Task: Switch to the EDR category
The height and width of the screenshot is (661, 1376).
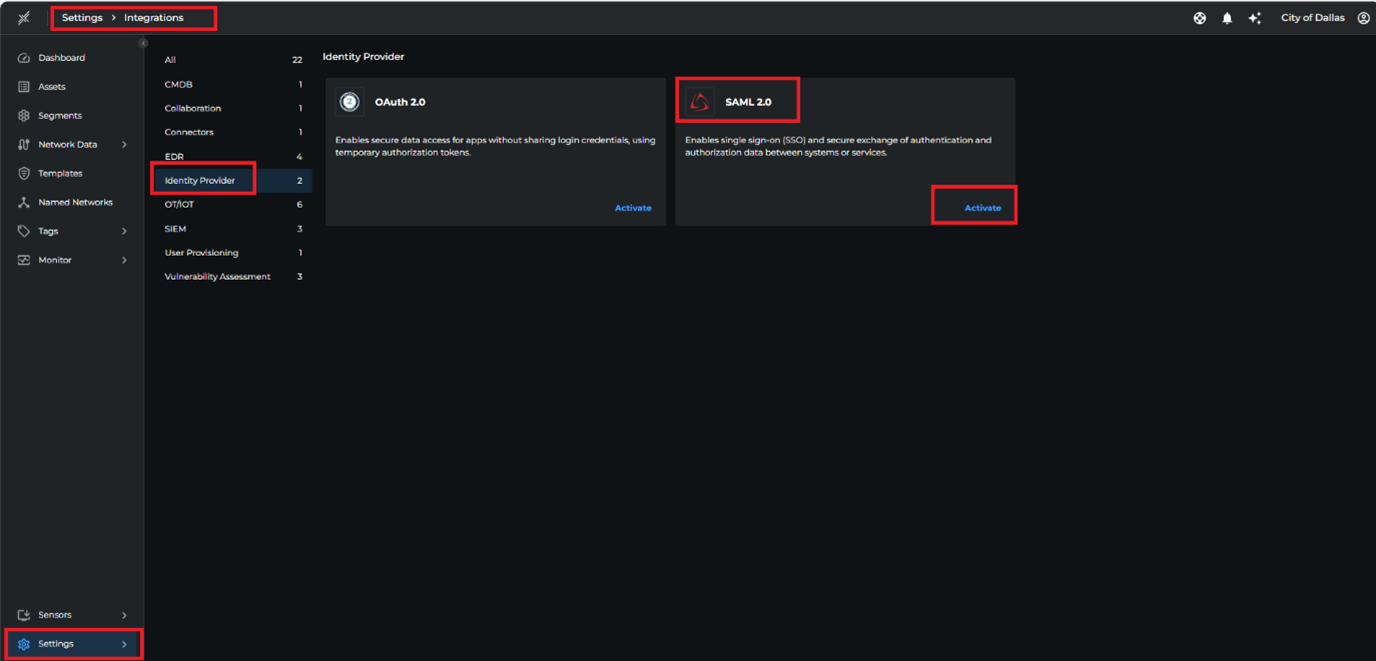Action: pyautogui.click(x=174, y=156)
